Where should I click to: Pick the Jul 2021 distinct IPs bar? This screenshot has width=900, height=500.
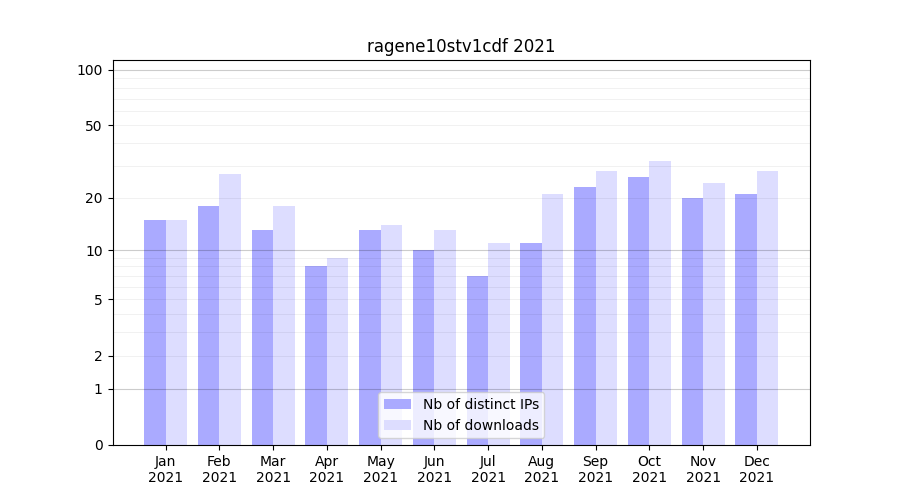tap(477, 360)
